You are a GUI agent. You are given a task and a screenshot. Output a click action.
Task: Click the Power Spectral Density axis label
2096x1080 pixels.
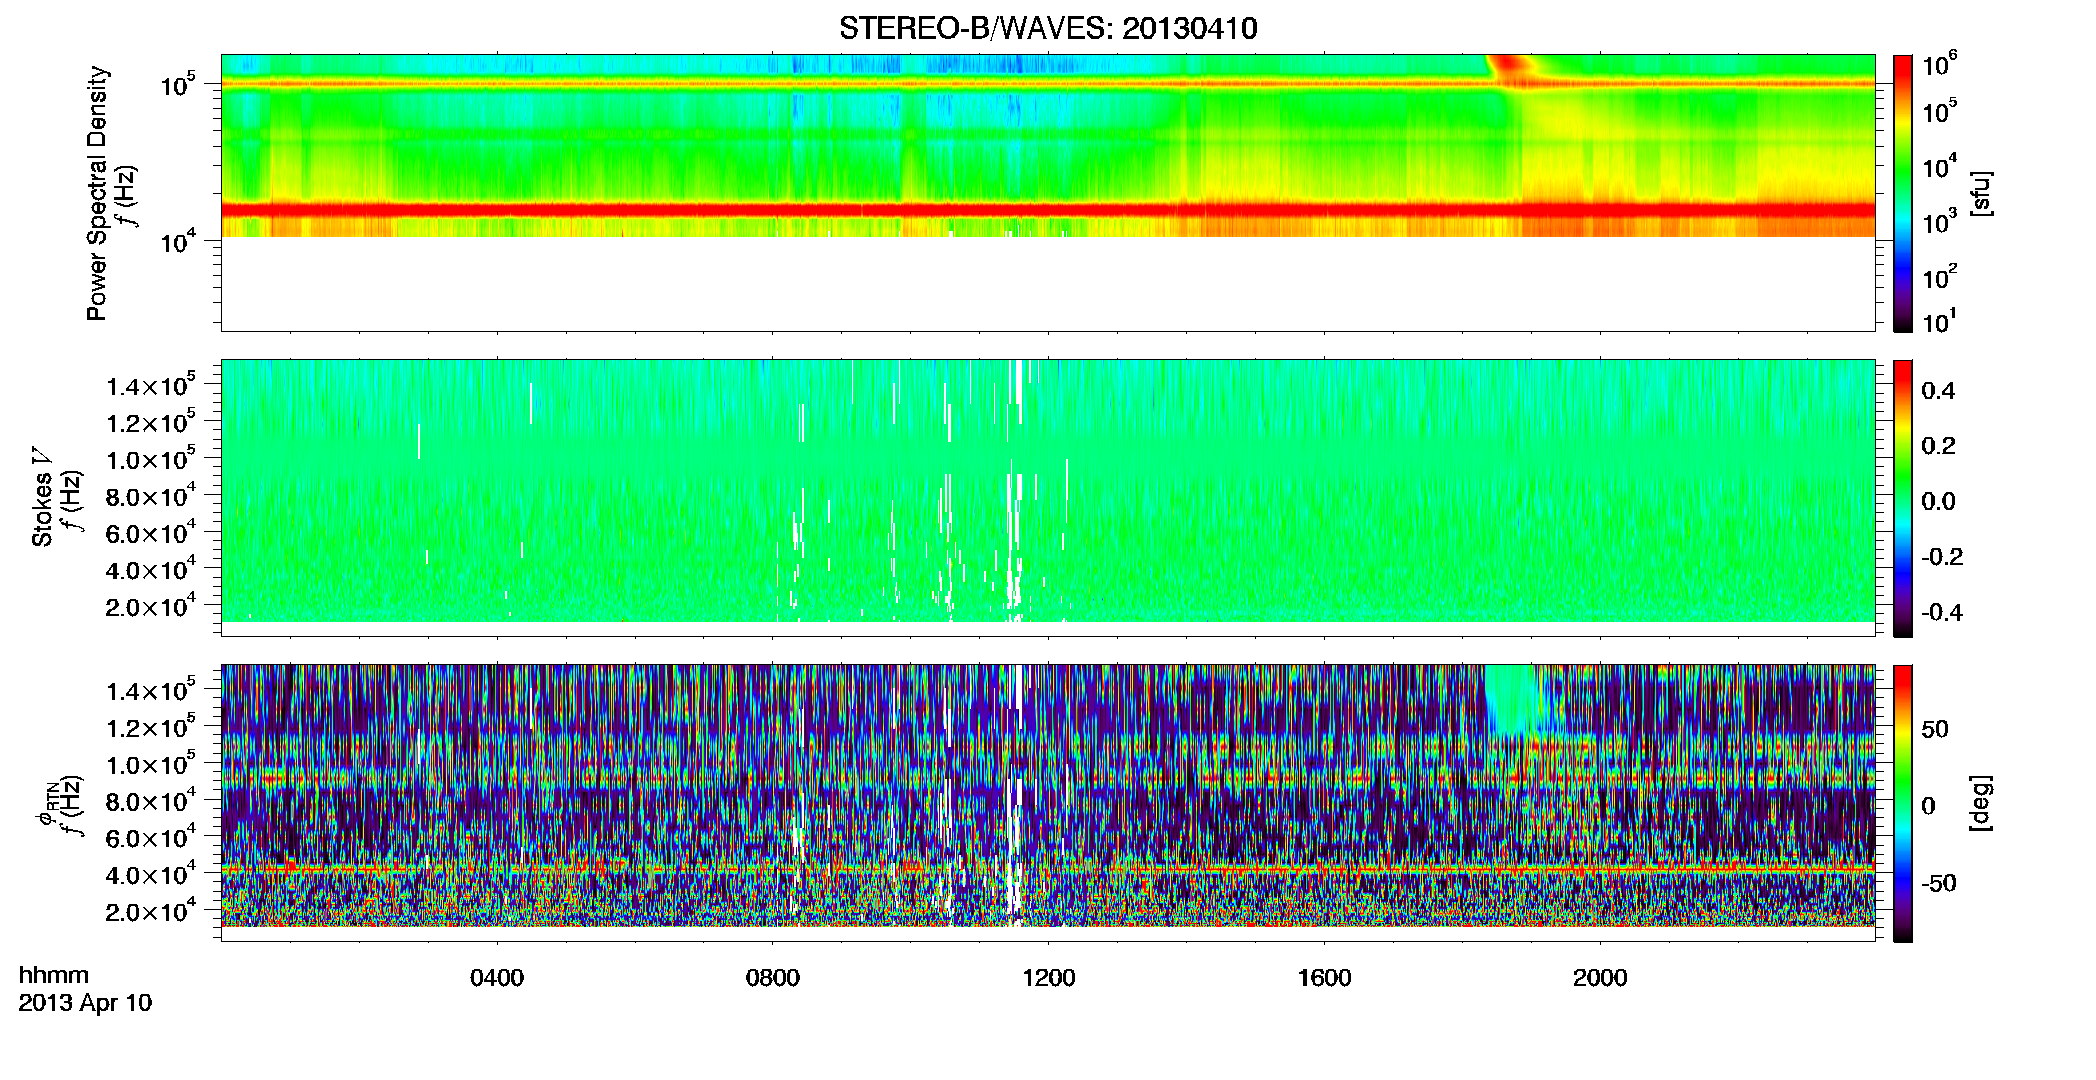pos(97,193)
